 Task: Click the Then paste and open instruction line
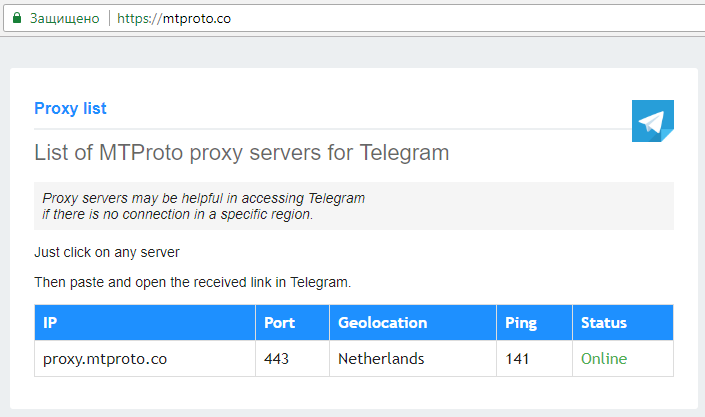192,282
